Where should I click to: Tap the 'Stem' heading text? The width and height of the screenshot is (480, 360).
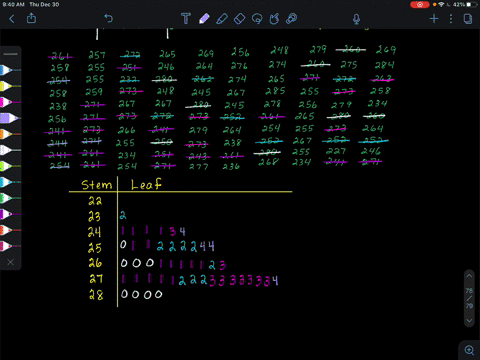pyautogui.click(x=97, y=185)
